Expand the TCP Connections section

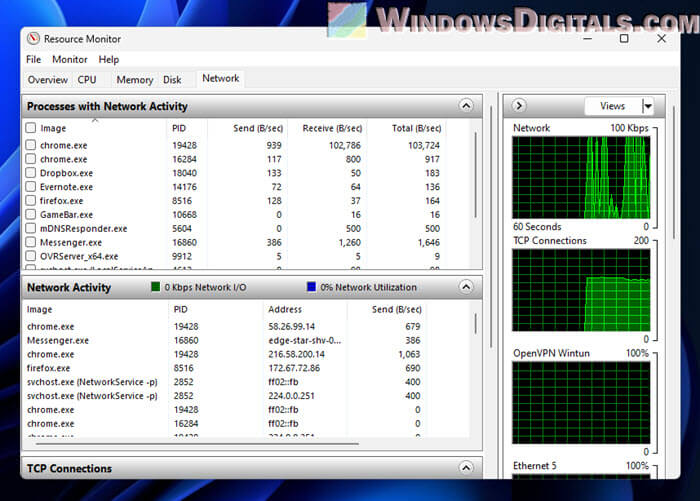coord(466,468)
